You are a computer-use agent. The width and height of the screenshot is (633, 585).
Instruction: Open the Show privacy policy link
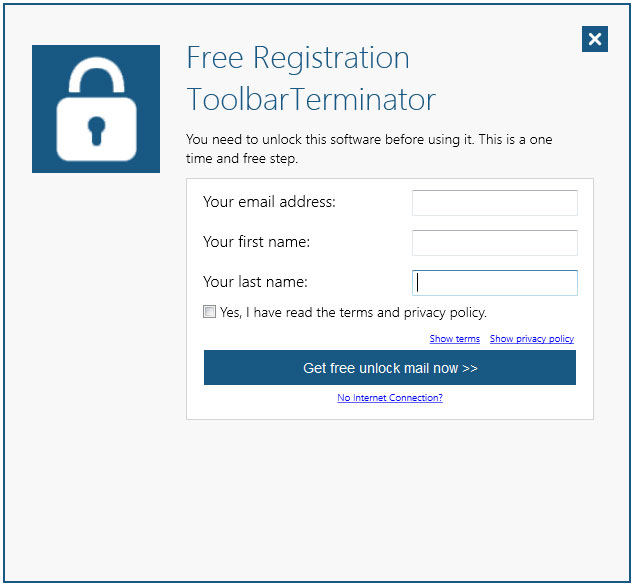pos(532,339)
